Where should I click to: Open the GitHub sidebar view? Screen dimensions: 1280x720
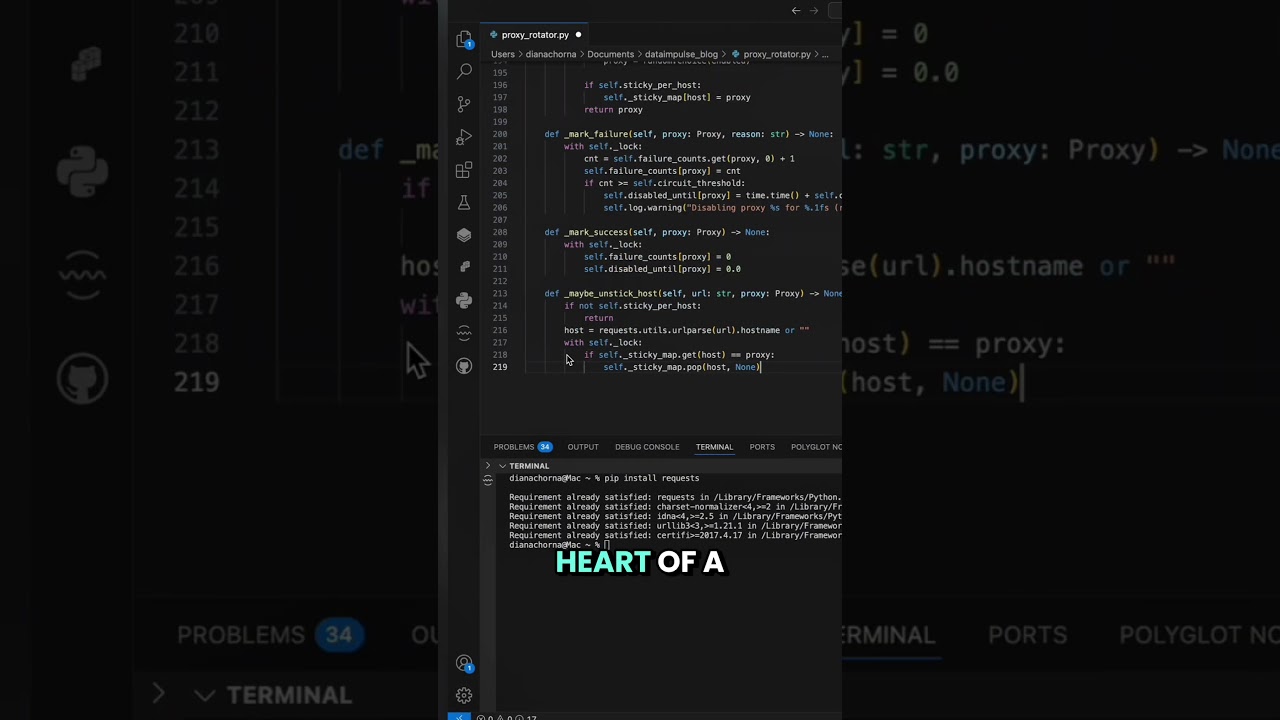pyautogui.click(x=464, y=366)
